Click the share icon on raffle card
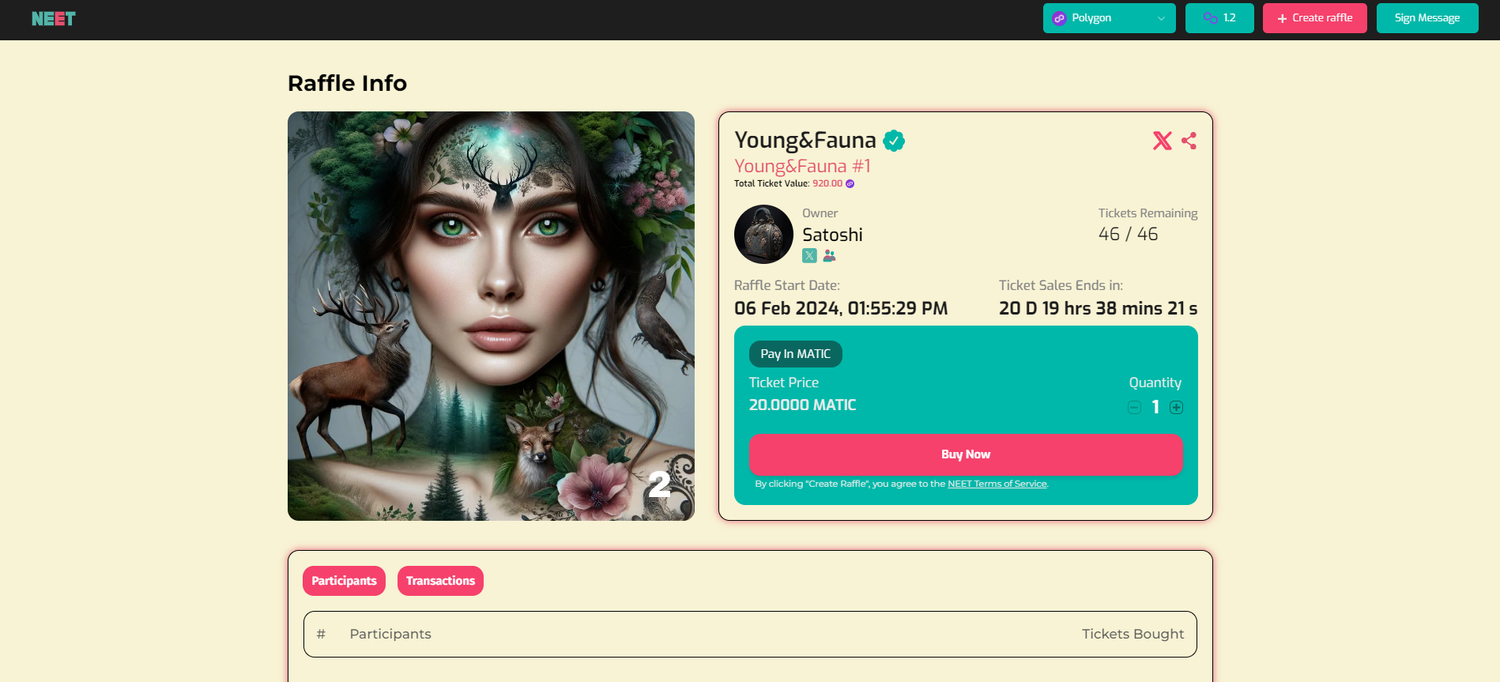 pos(1189,141)
